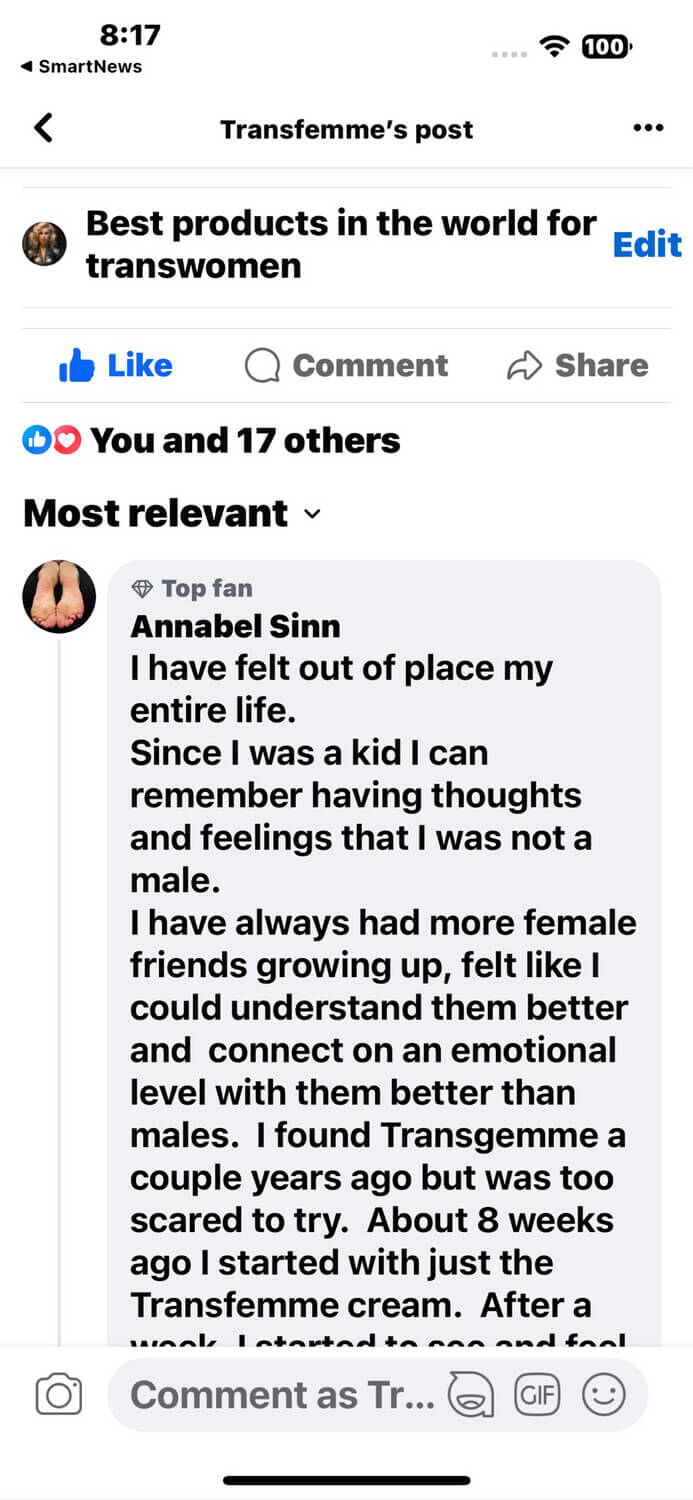
Task: Tap the reaction emoji icons summary
Action: pyautogui.click(x=51, y=440)
